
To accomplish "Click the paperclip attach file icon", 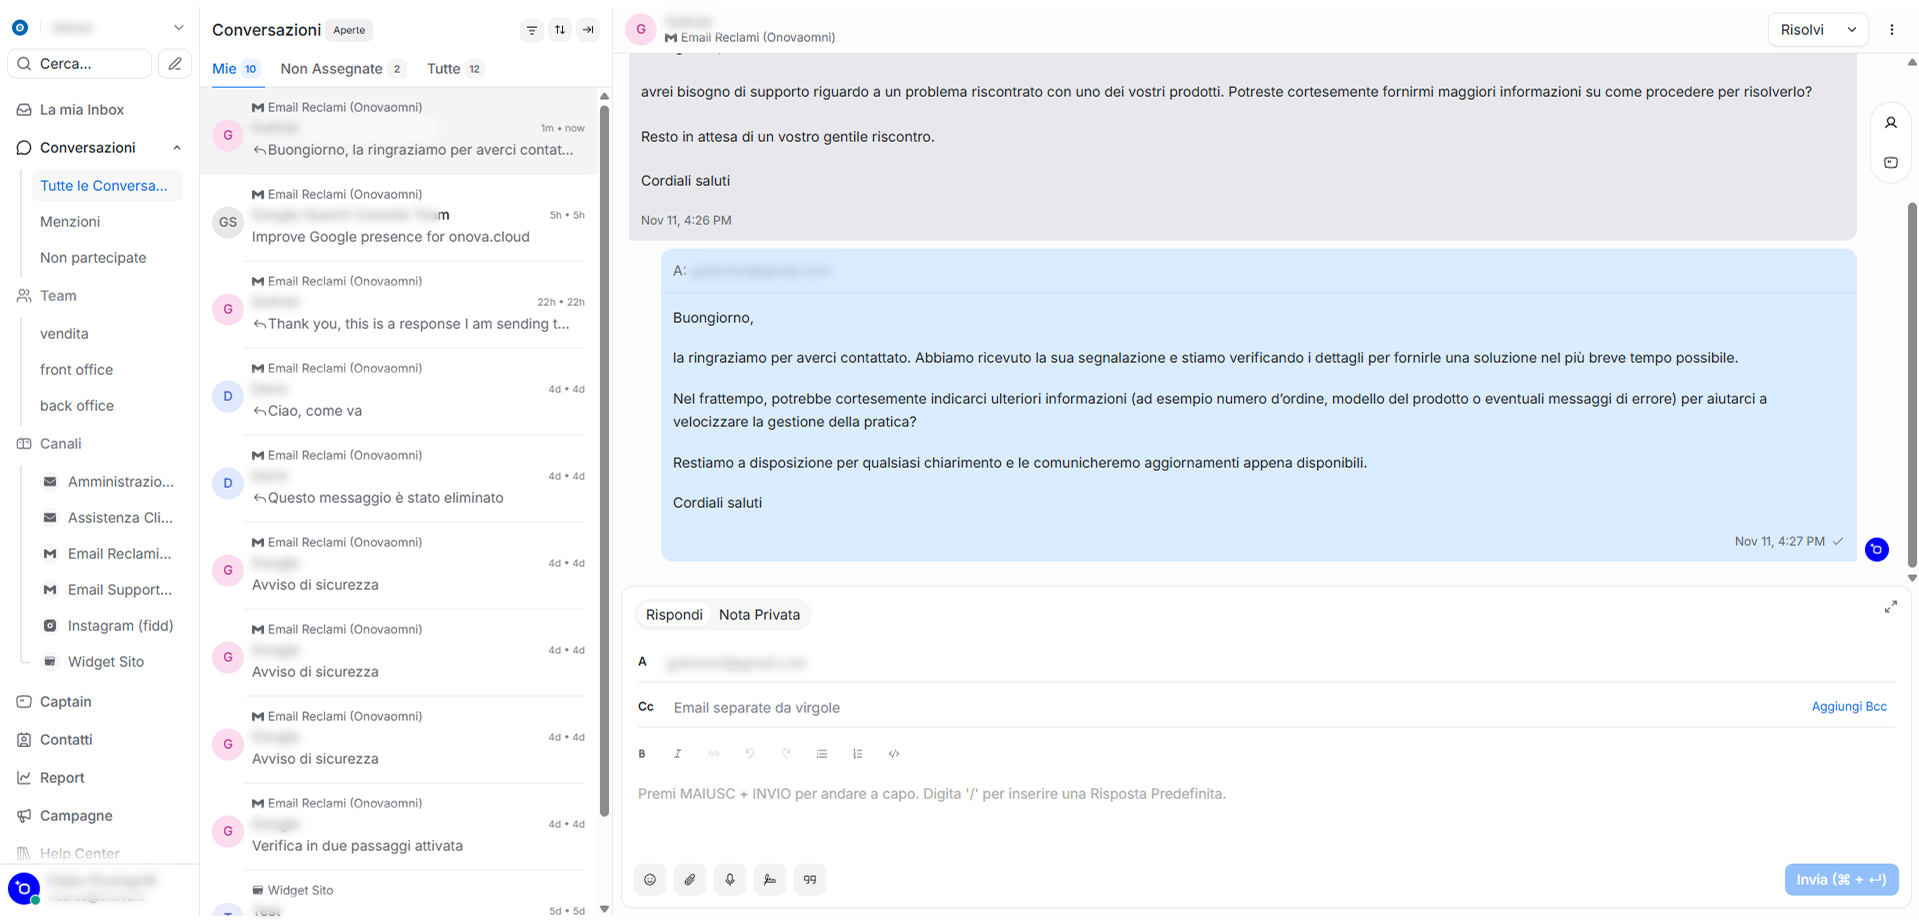I will pos(690,880).
